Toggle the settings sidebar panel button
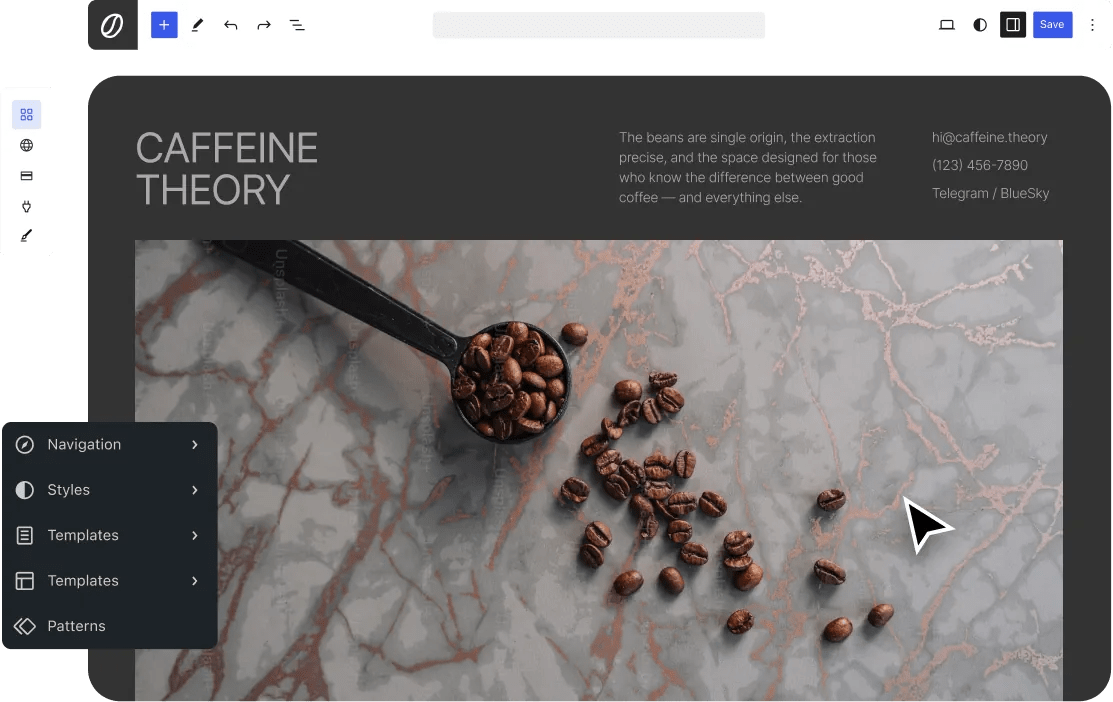 [x=1013, y=25]
